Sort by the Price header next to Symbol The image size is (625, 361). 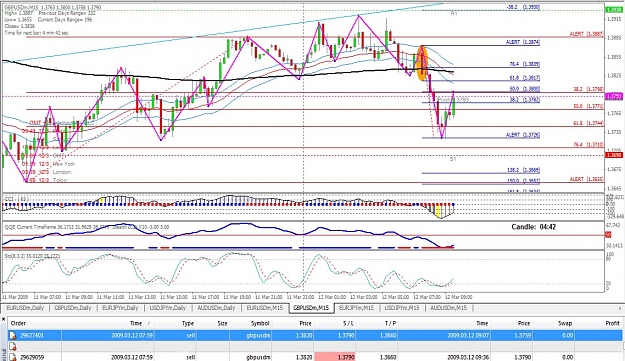point(305,323)
